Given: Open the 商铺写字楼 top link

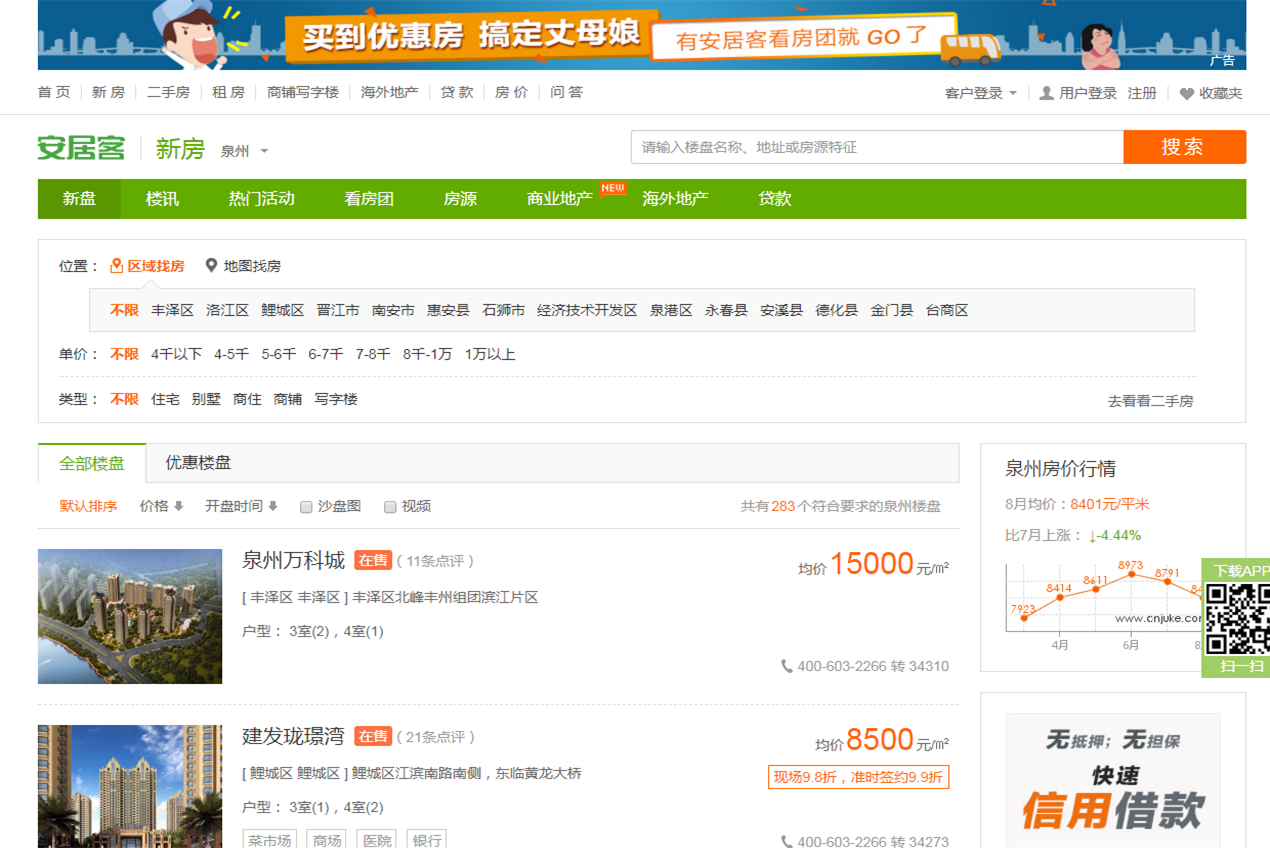Looking at the screenshot, I should pyautogui.click(x=303, y=92).
